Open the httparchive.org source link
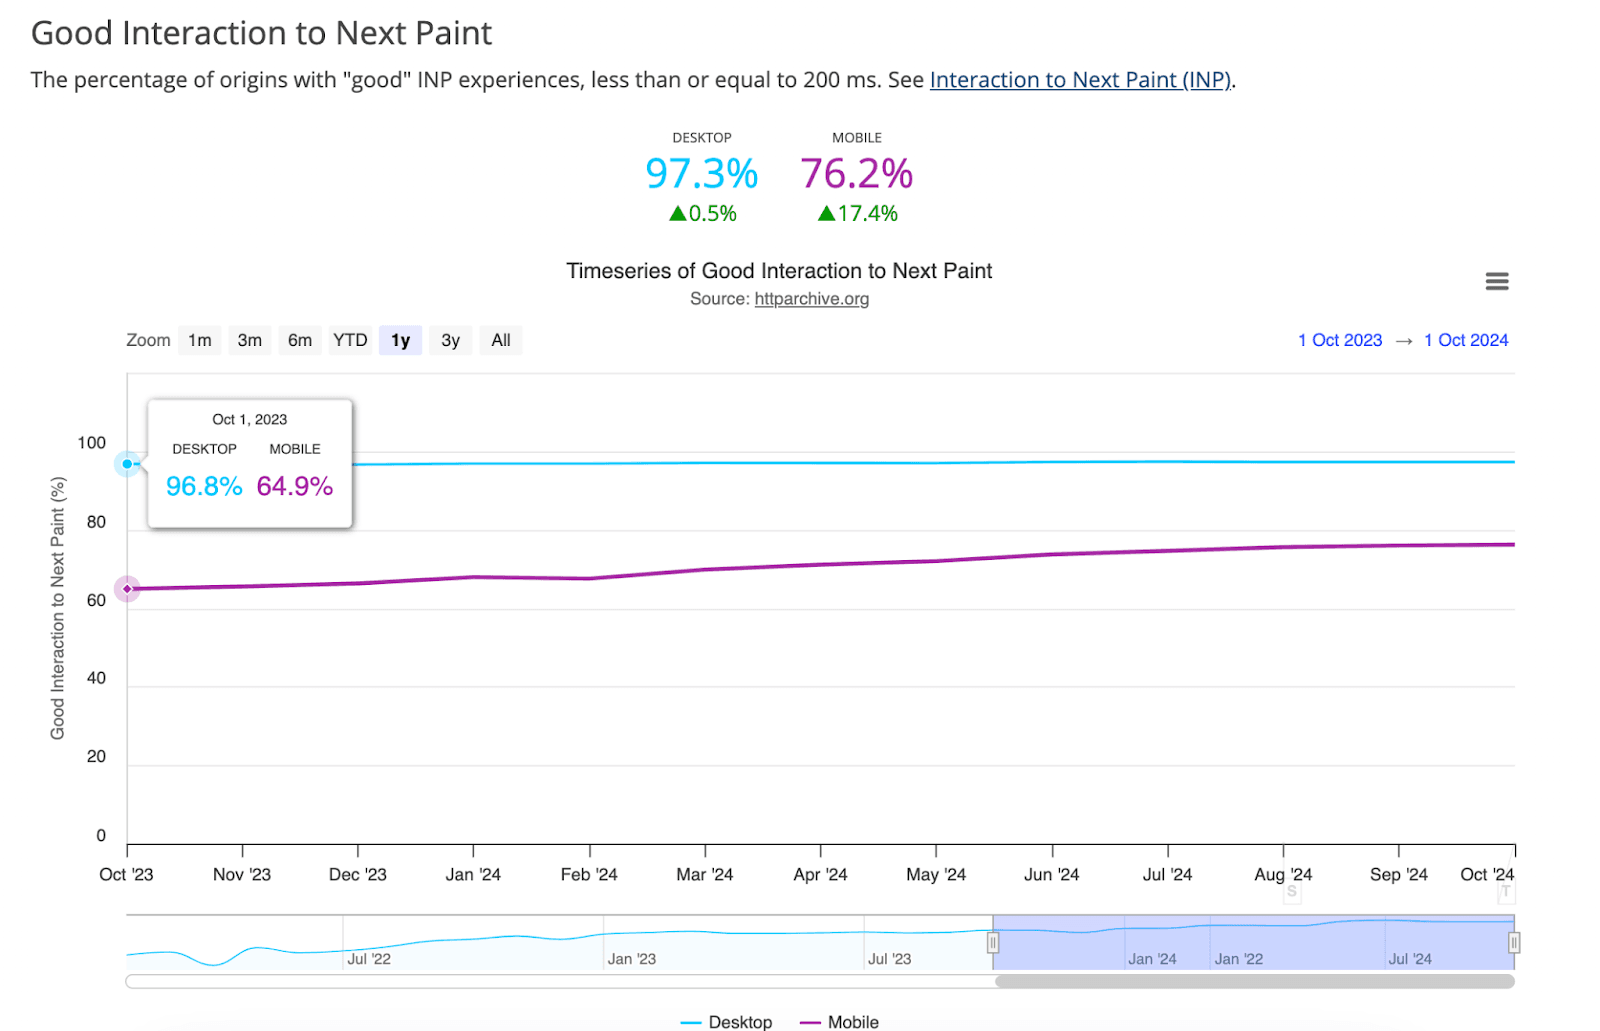The width and height of the screenshot is (1600, 1031). point(811,298)
